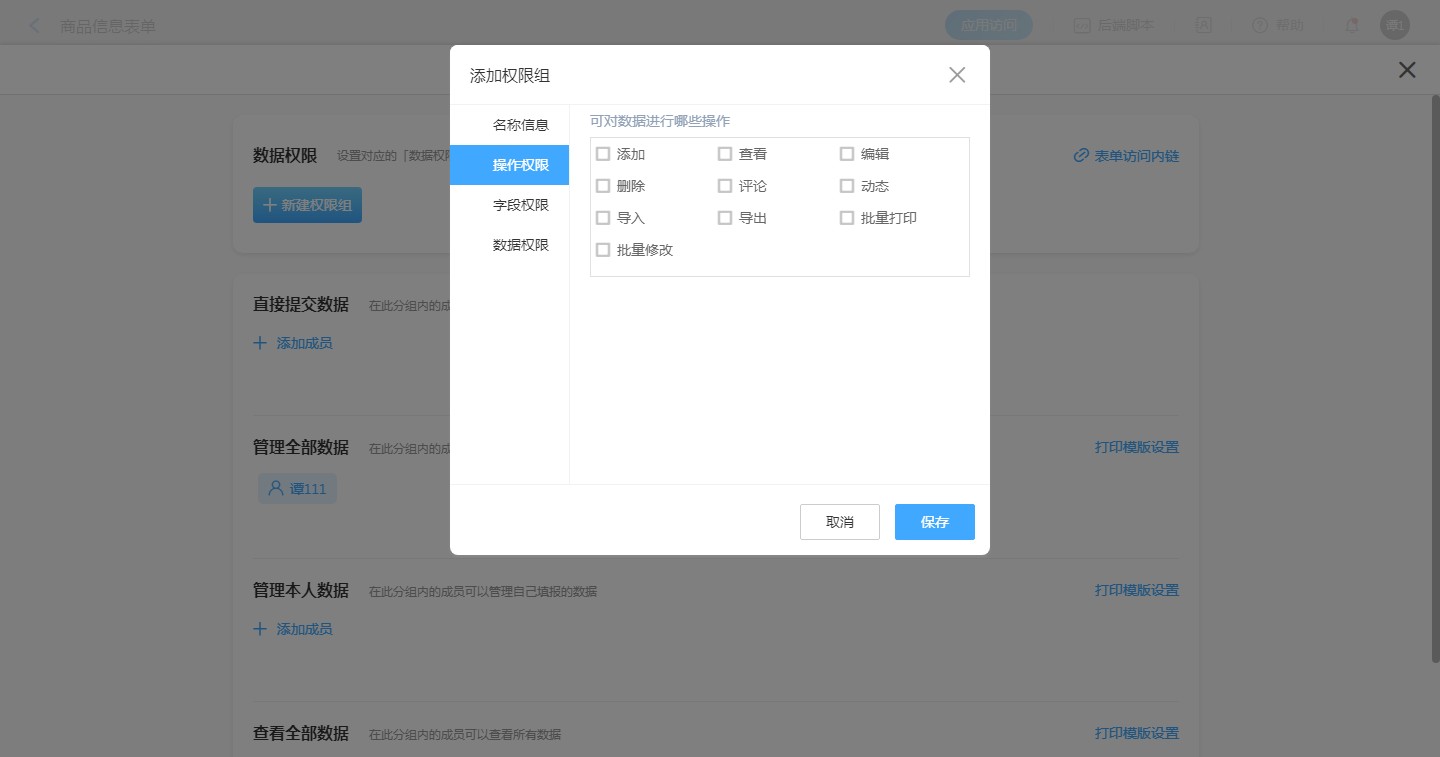This screenshot has width=1440, height=757.
Task: Click the 后端脚本 code icon
Action: 1081,25
